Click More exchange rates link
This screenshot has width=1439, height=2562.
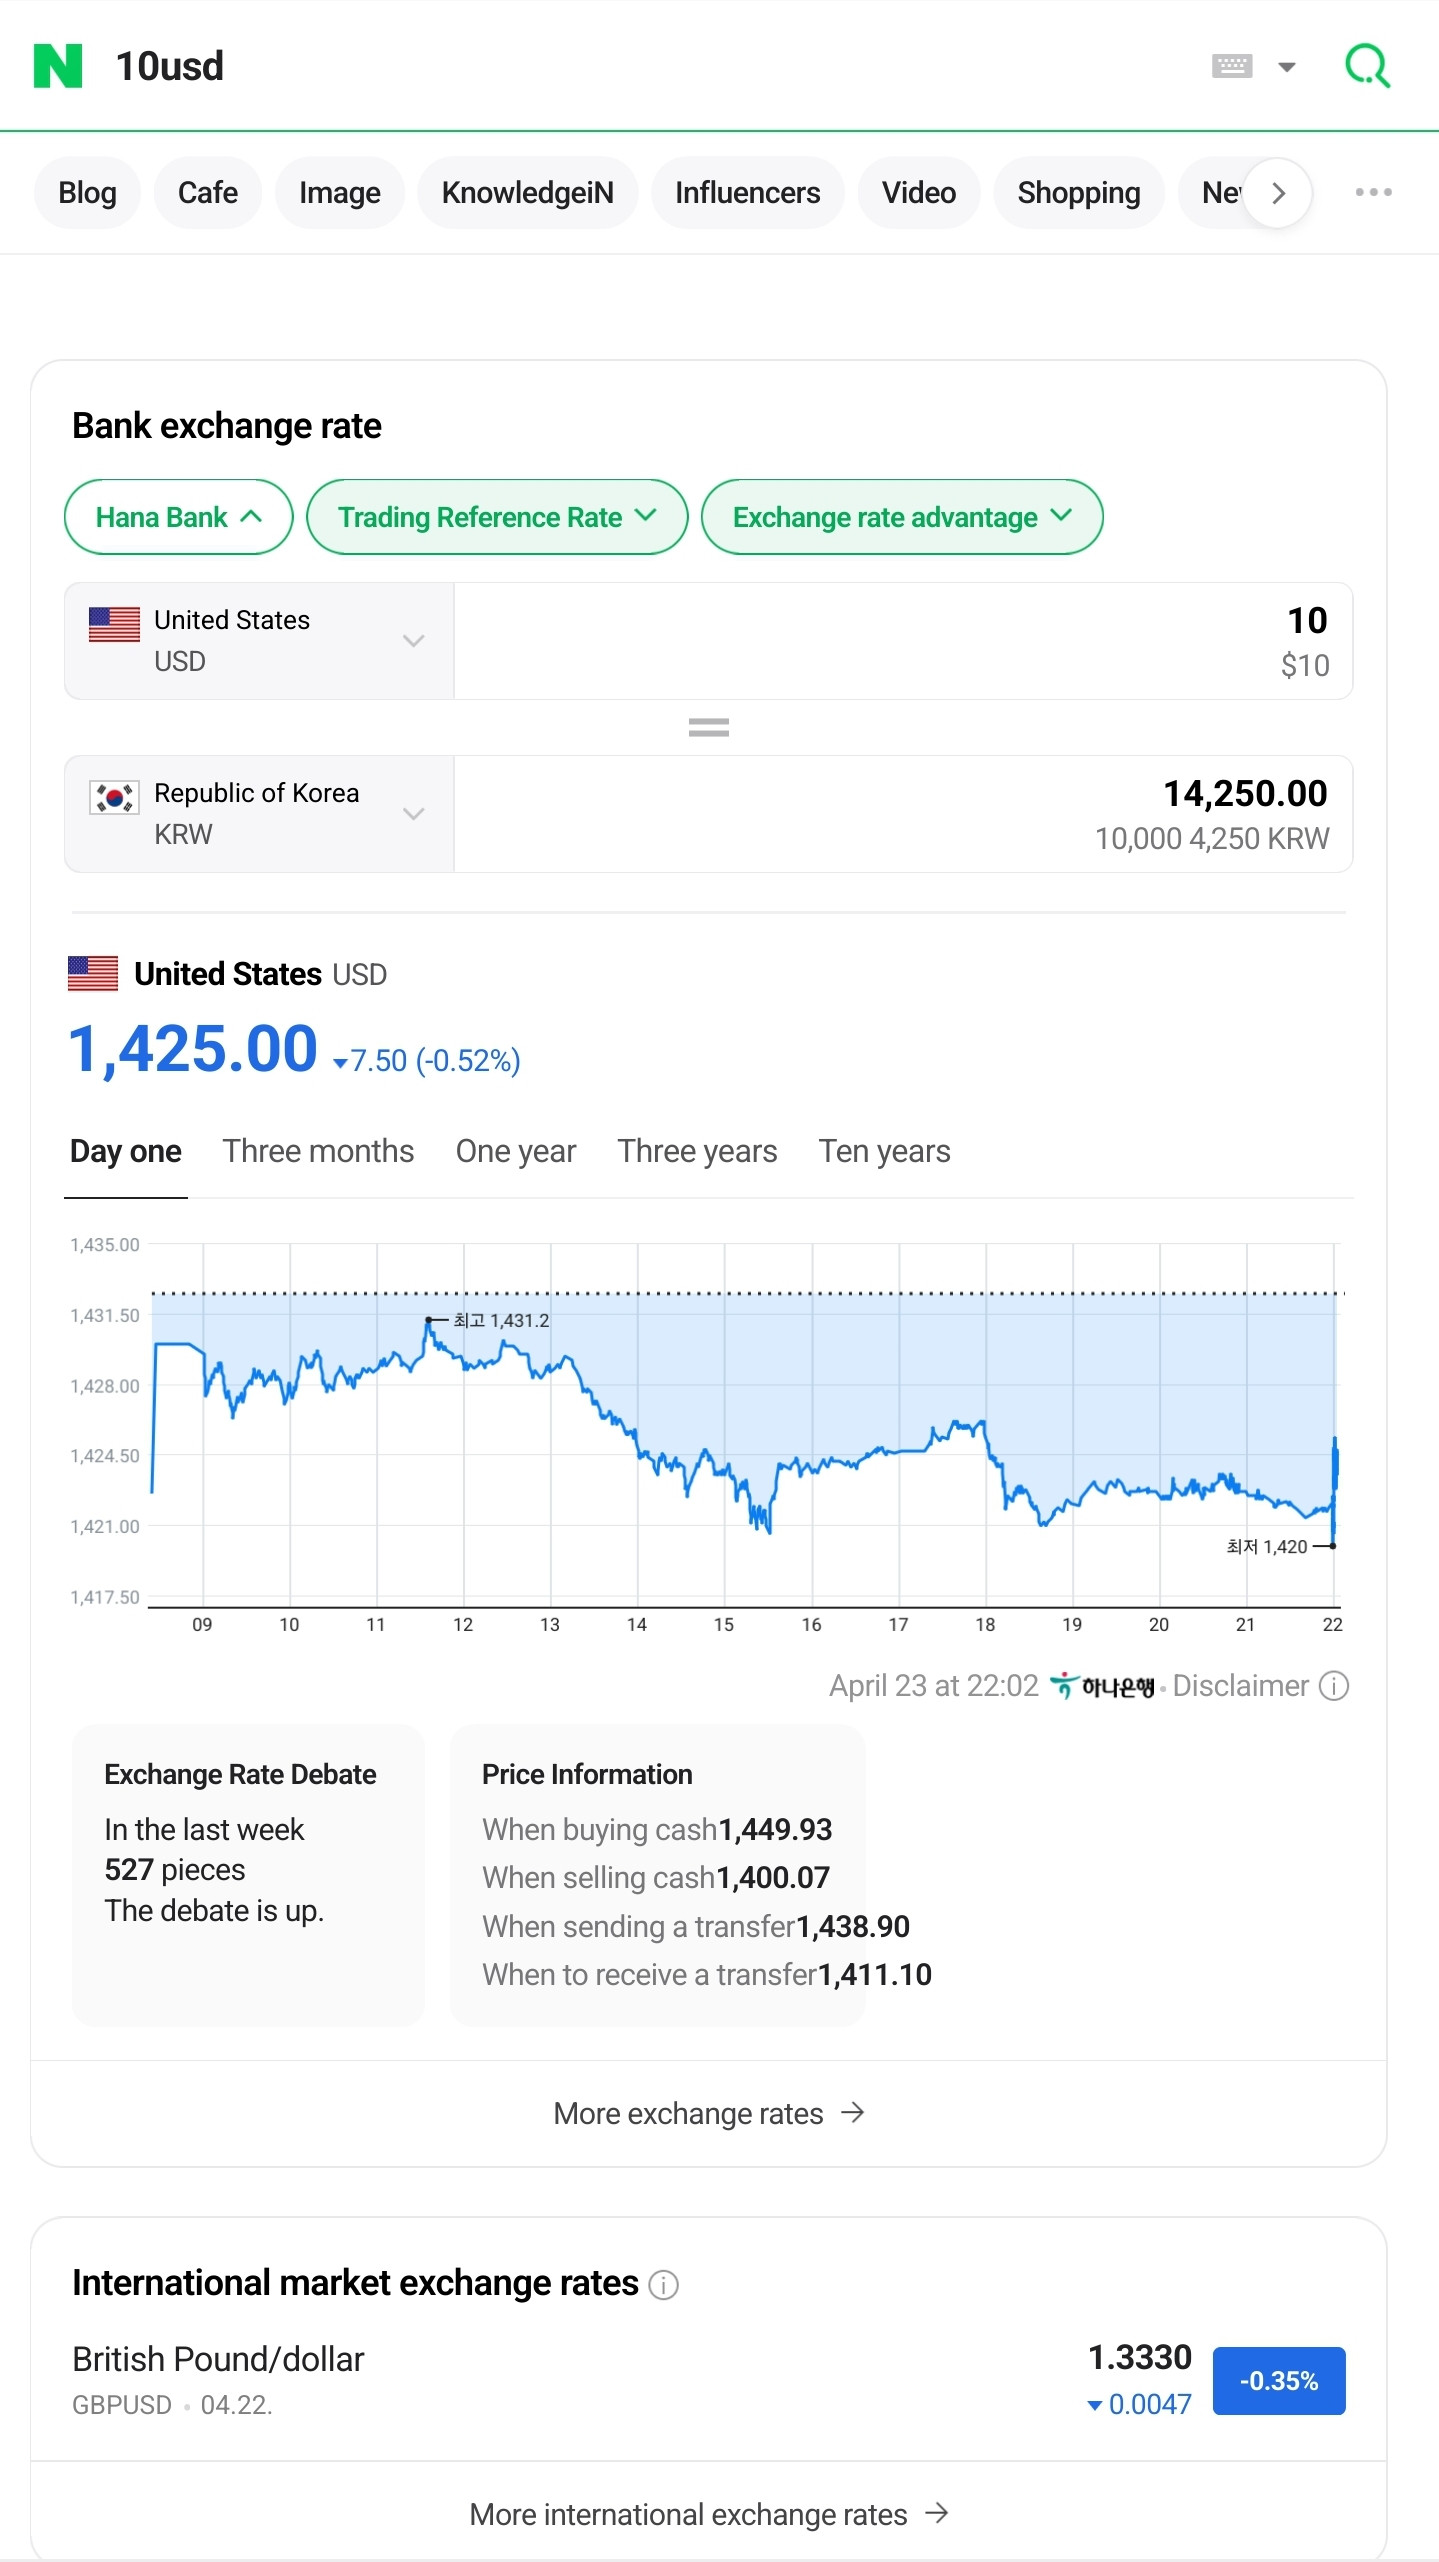point(708,2113)
